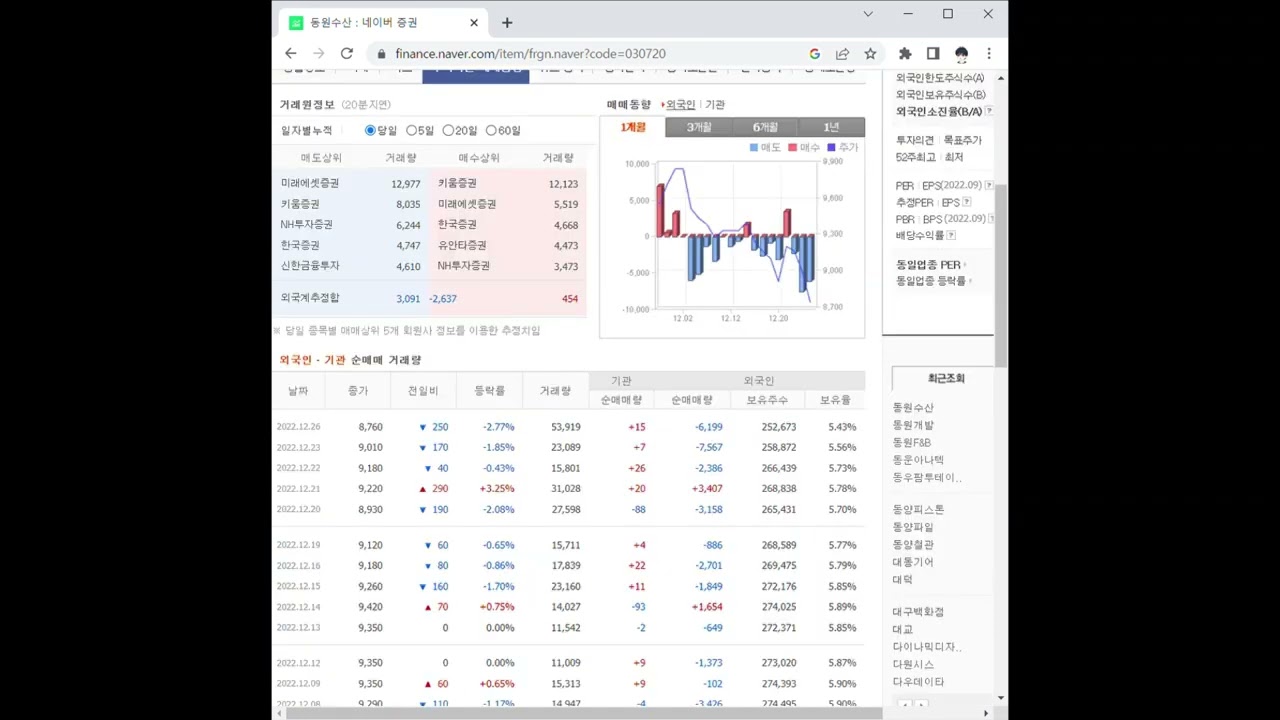This screenshot has height=720, width=1280.
Task: Open 다우데이타 in recent views list
Action: 918,682
